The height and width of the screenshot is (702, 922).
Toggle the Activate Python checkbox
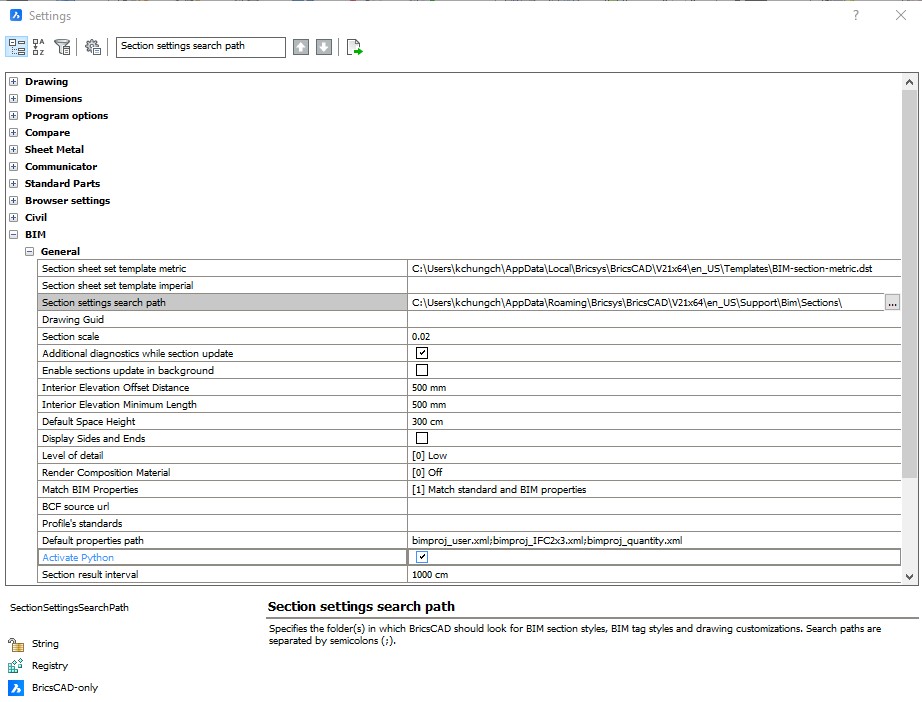[x=422, y=557]
